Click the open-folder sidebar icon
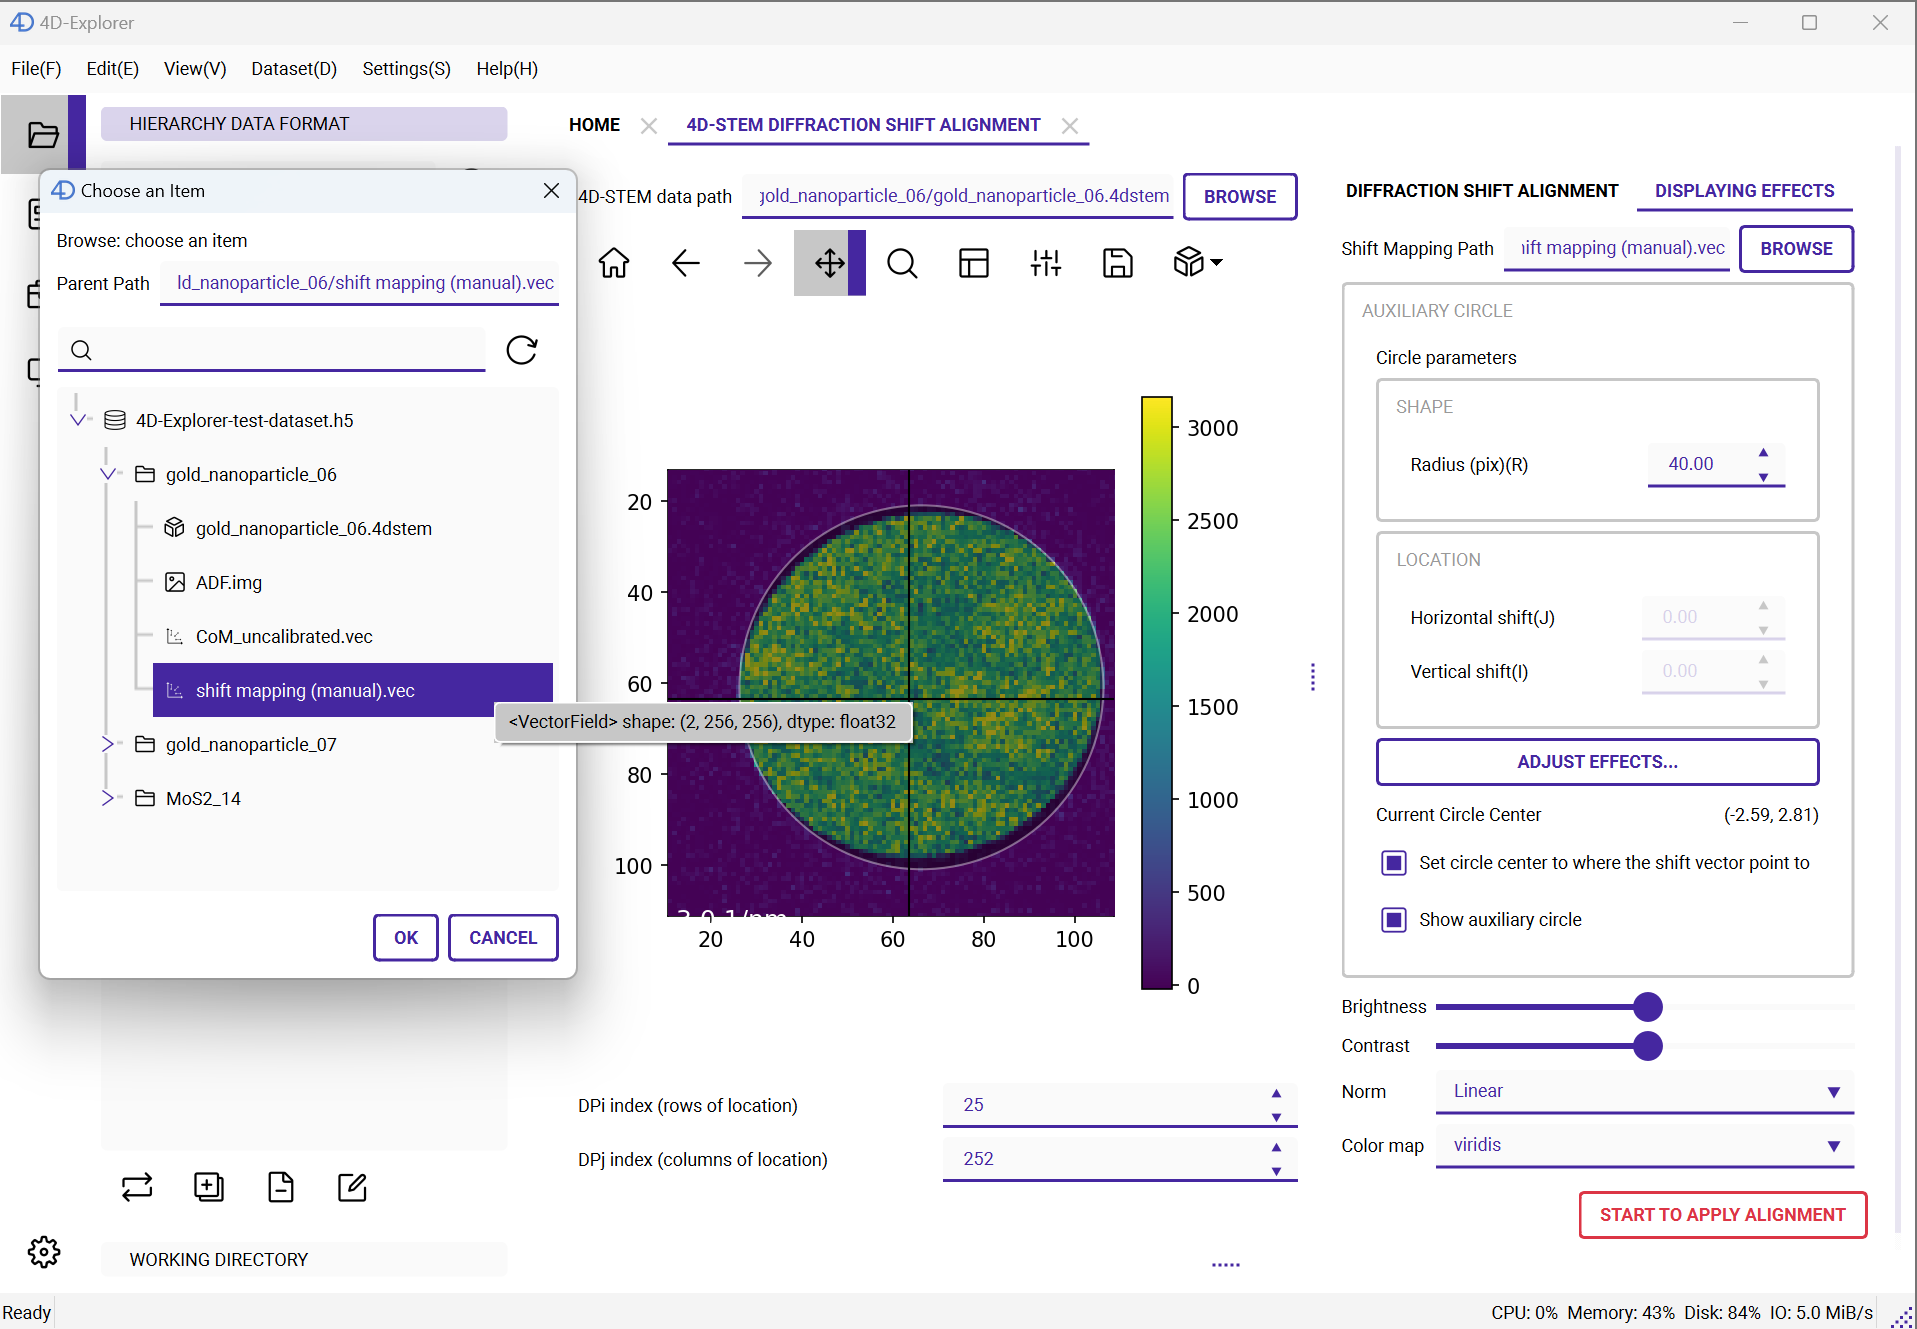Screen dimensions: 1917x1329 pyautogui.click(x=43, y=135)
